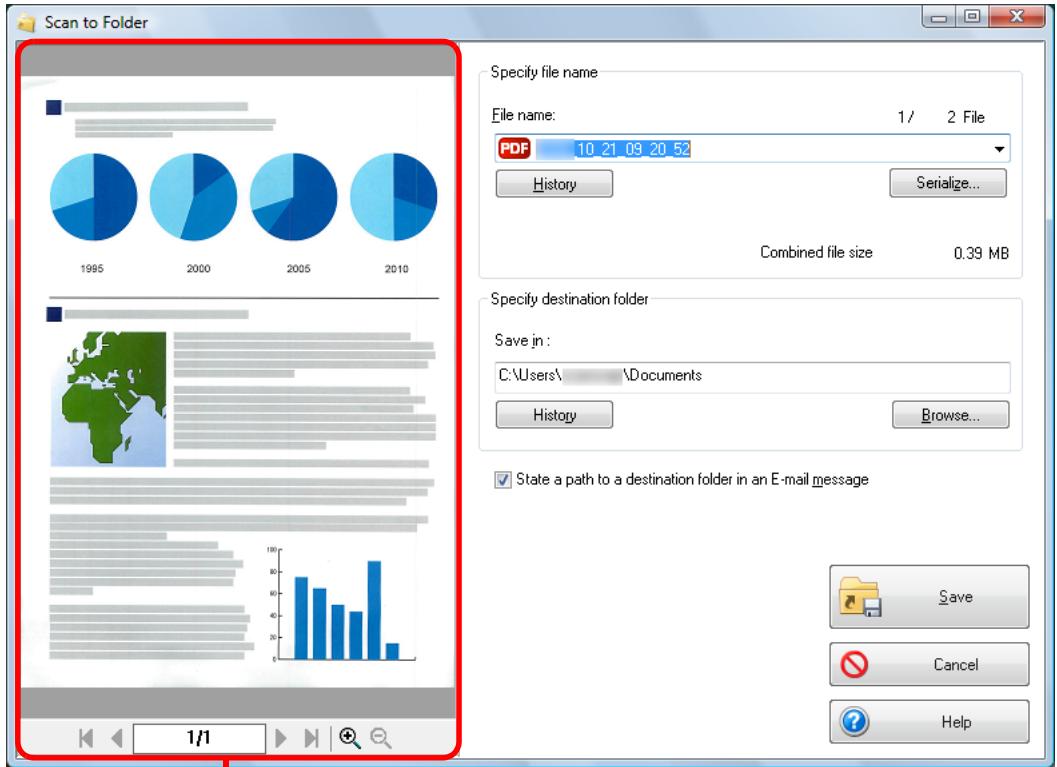Go to previous page in preview
The height and width of the screenshot is (767, 1057).
click(x=117, y=738)
